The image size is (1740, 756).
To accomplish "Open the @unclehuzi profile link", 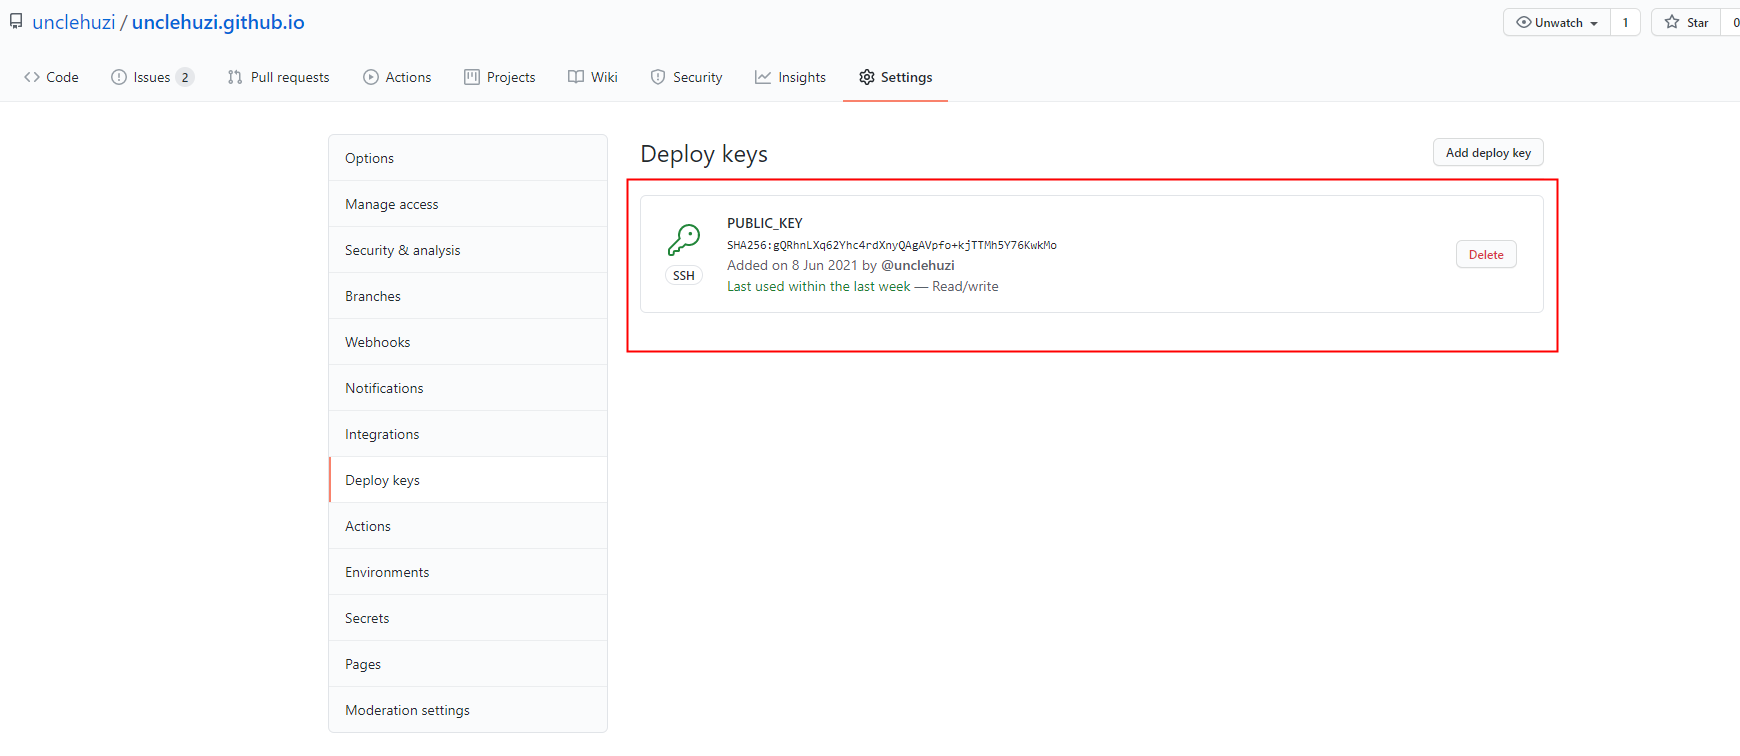I will [x=918, y=265].
